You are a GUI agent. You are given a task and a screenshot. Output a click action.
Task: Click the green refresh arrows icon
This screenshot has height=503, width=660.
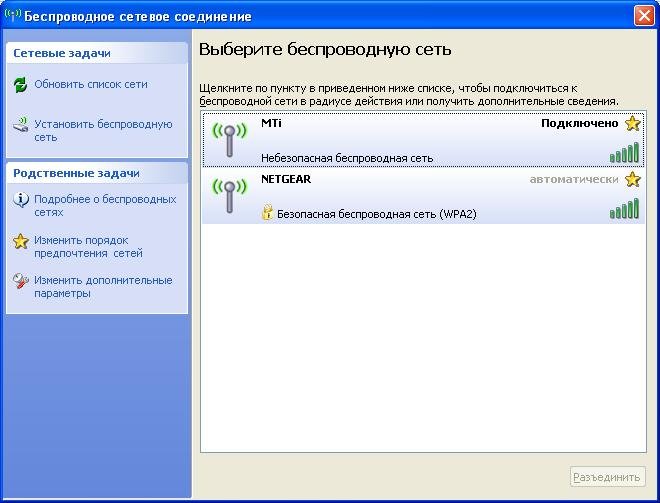click(20, 85)
